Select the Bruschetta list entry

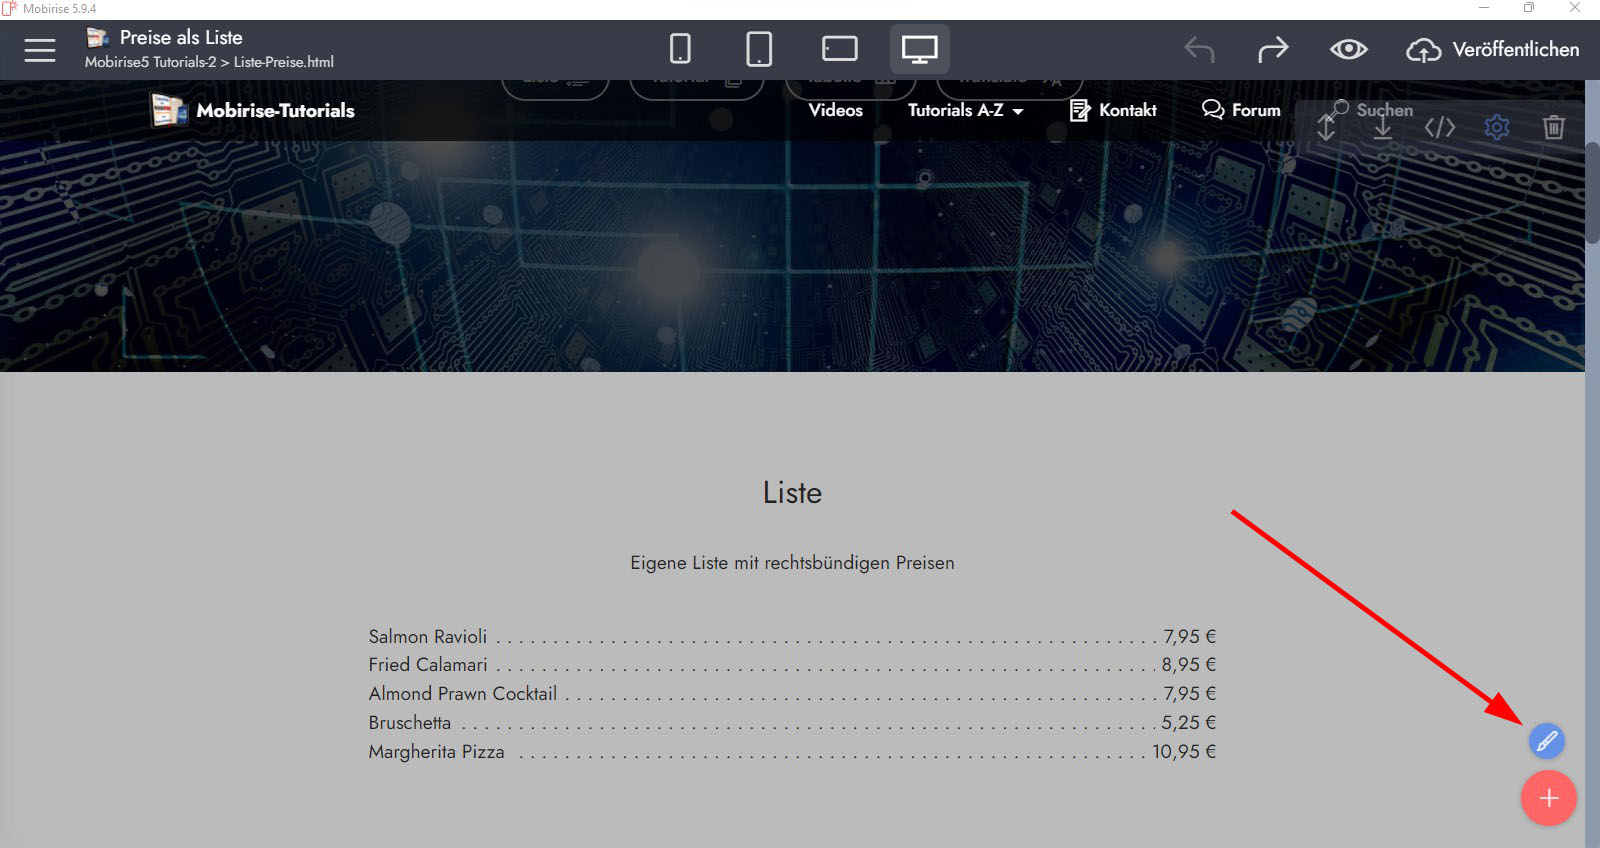410,723
